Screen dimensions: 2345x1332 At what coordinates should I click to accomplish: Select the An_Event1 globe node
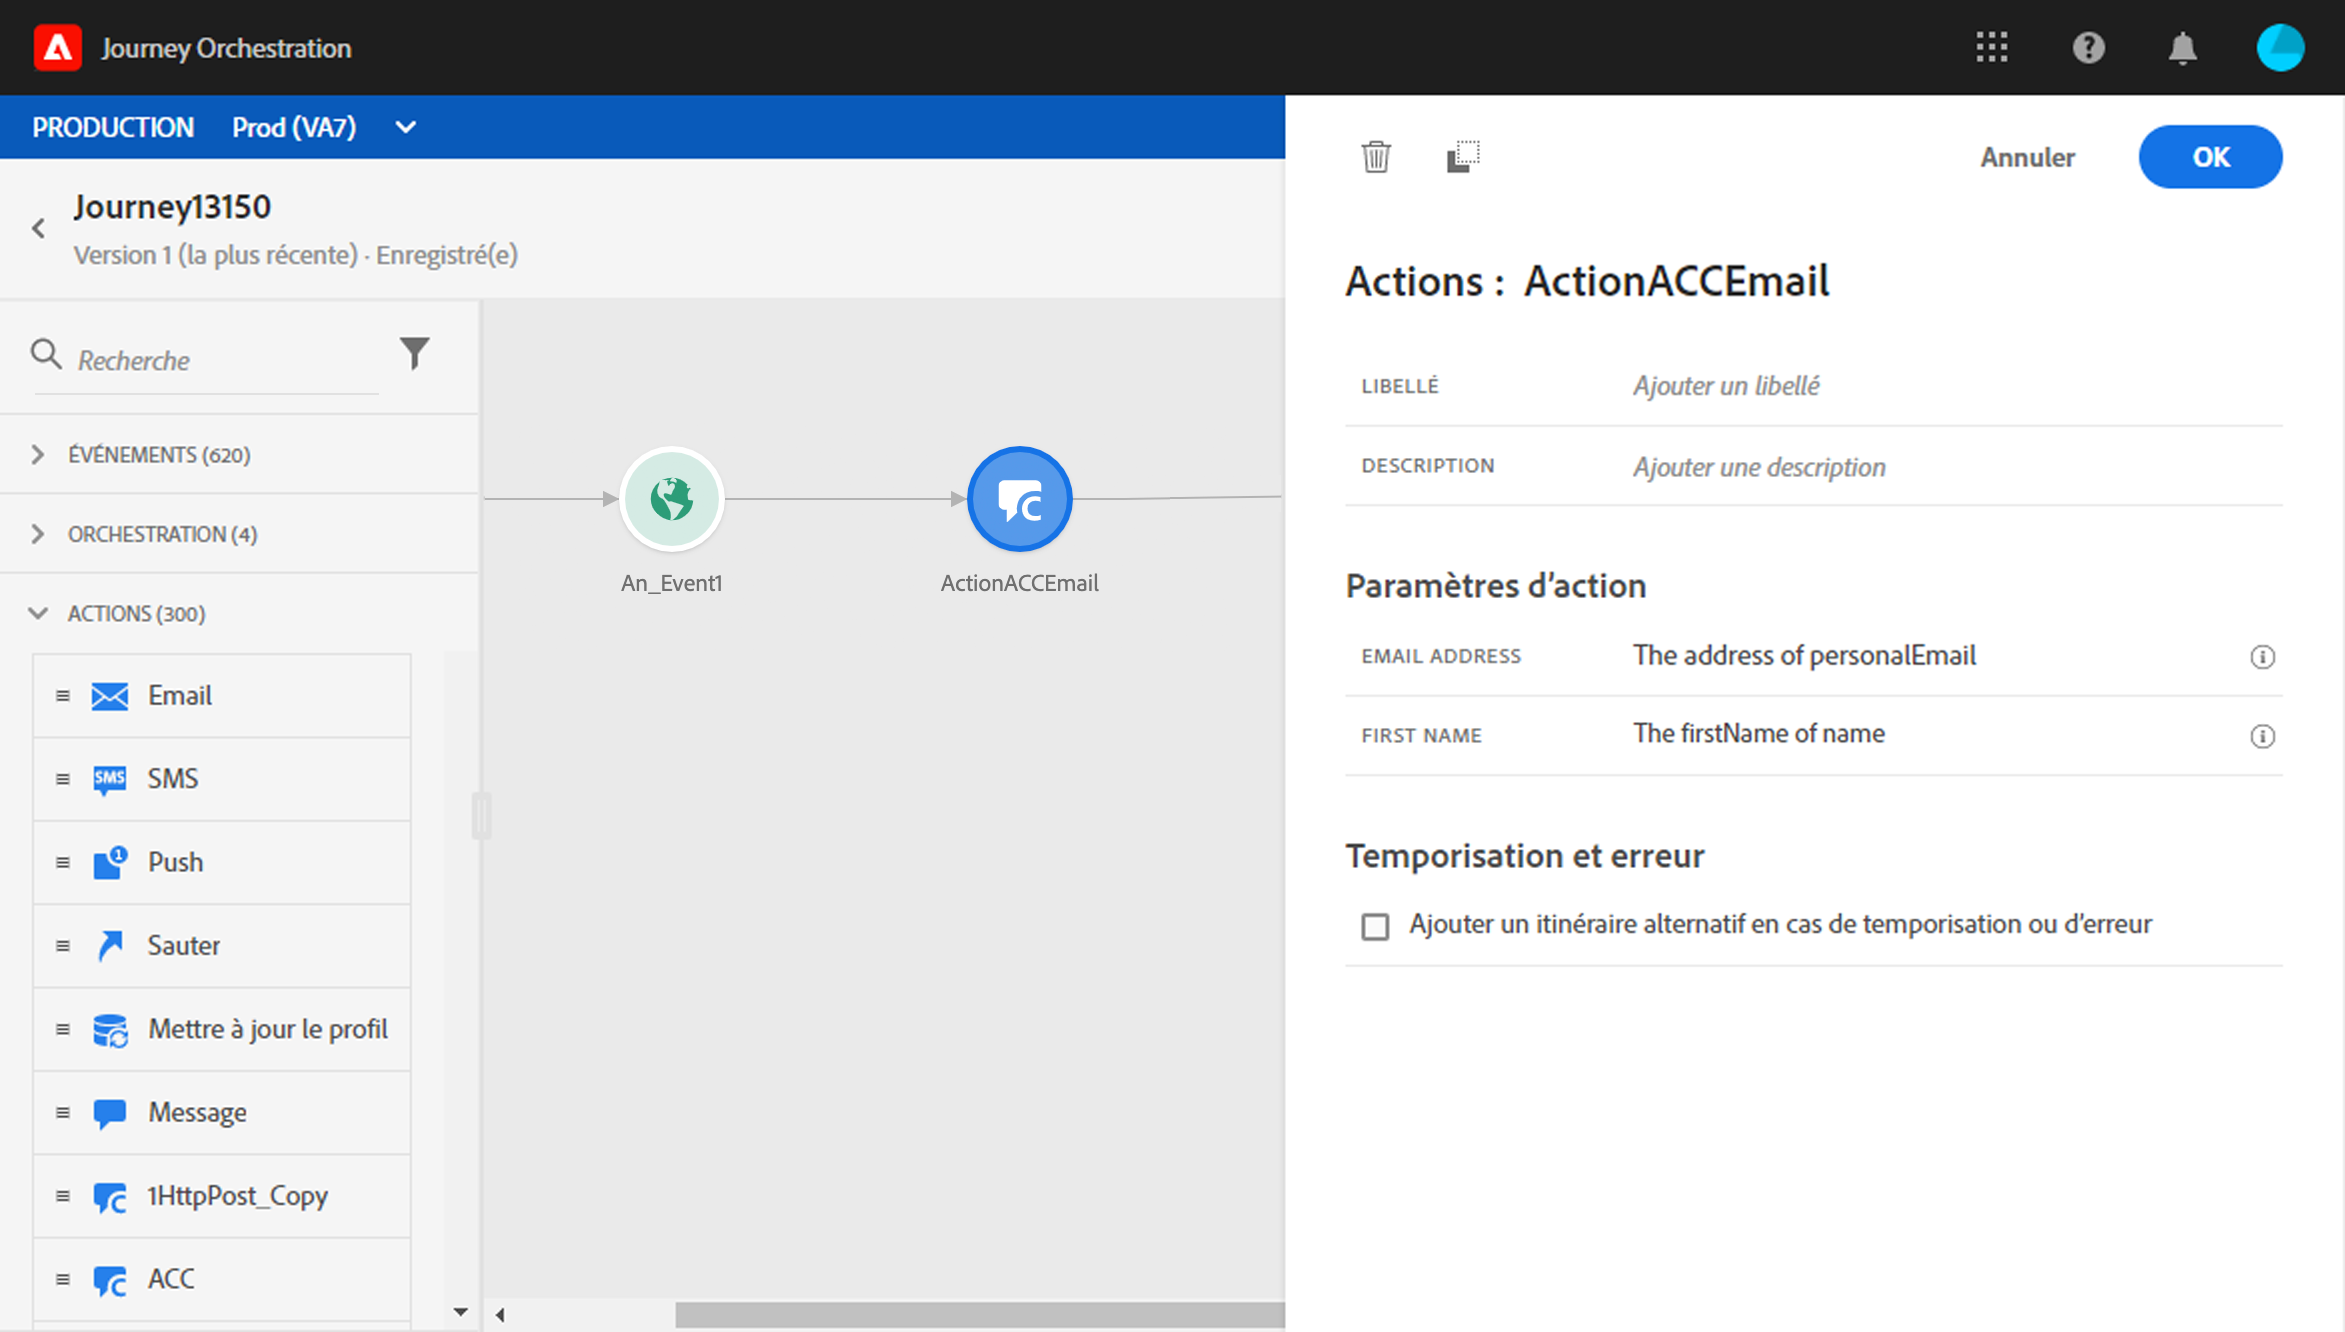[671, 499]
